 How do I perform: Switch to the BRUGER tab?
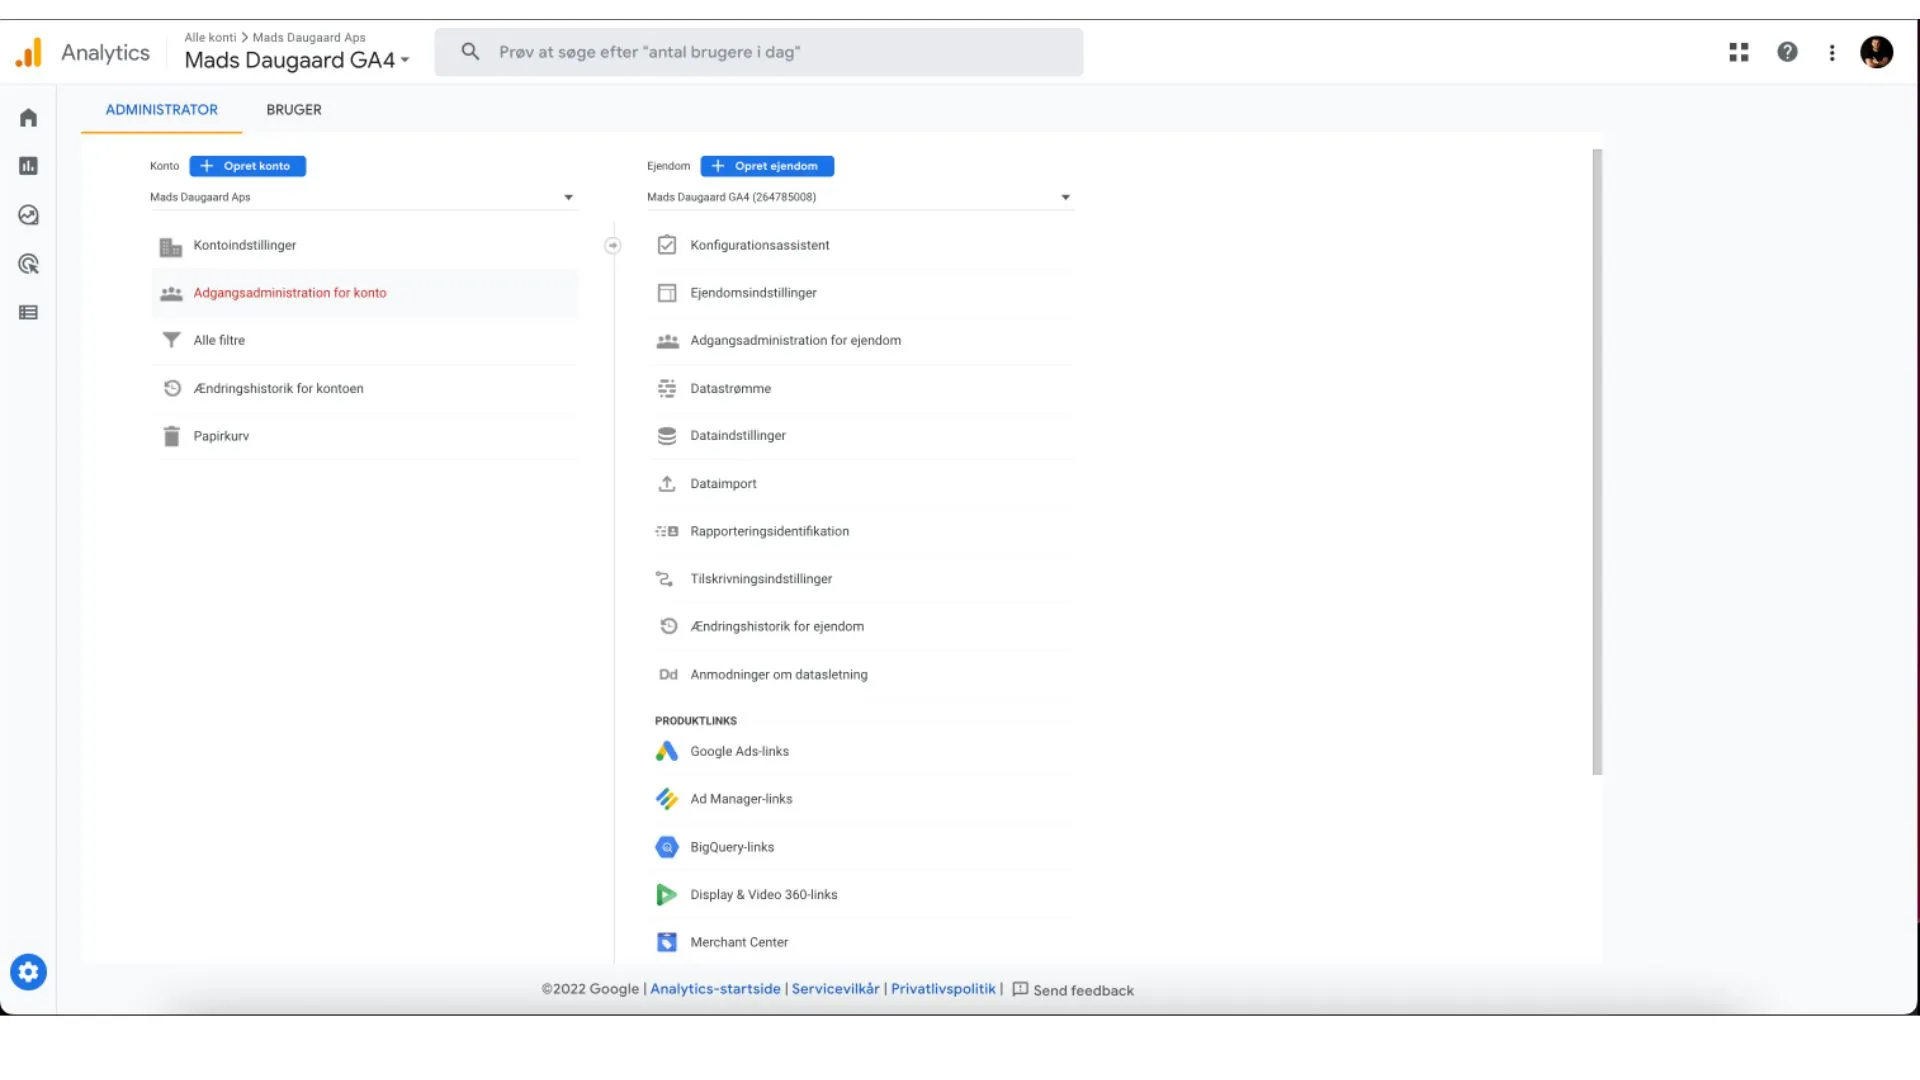click(294, 110)
